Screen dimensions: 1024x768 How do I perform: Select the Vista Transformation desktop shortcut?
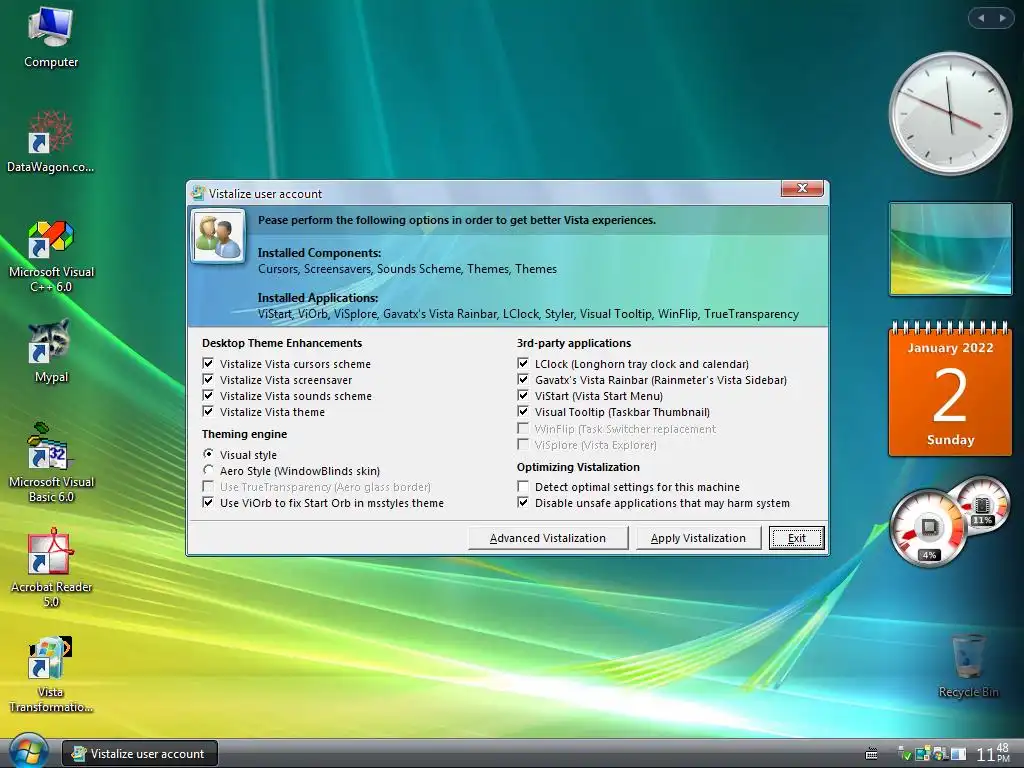click(50, 674)
